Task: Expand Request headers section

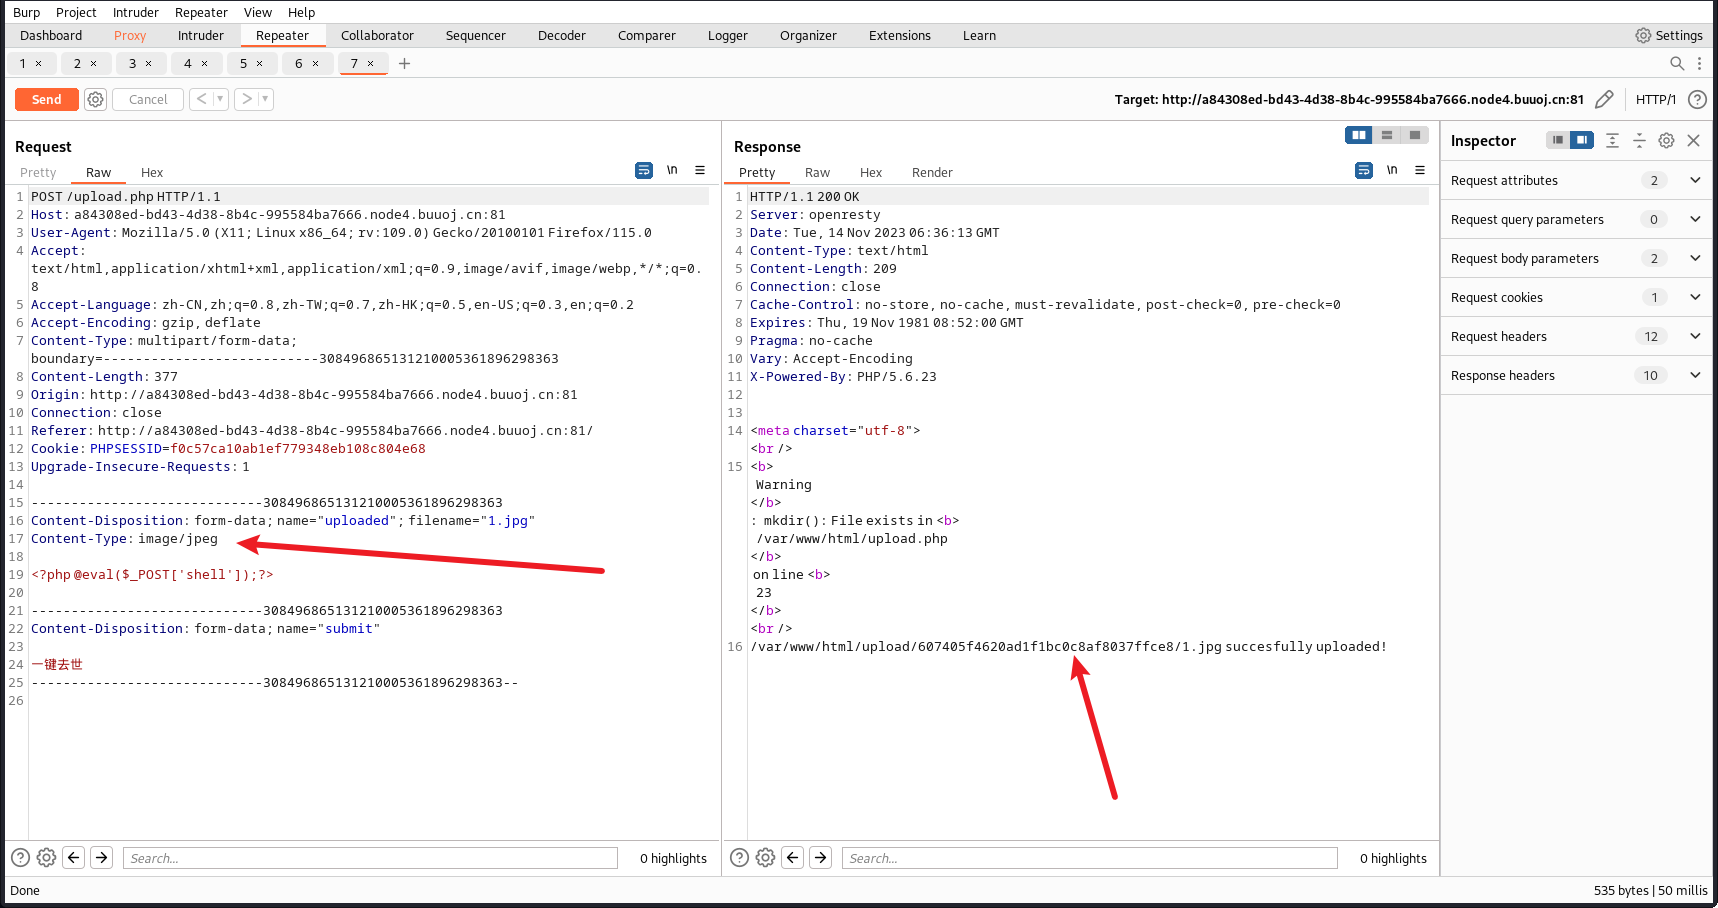Action: (1576, 337)
